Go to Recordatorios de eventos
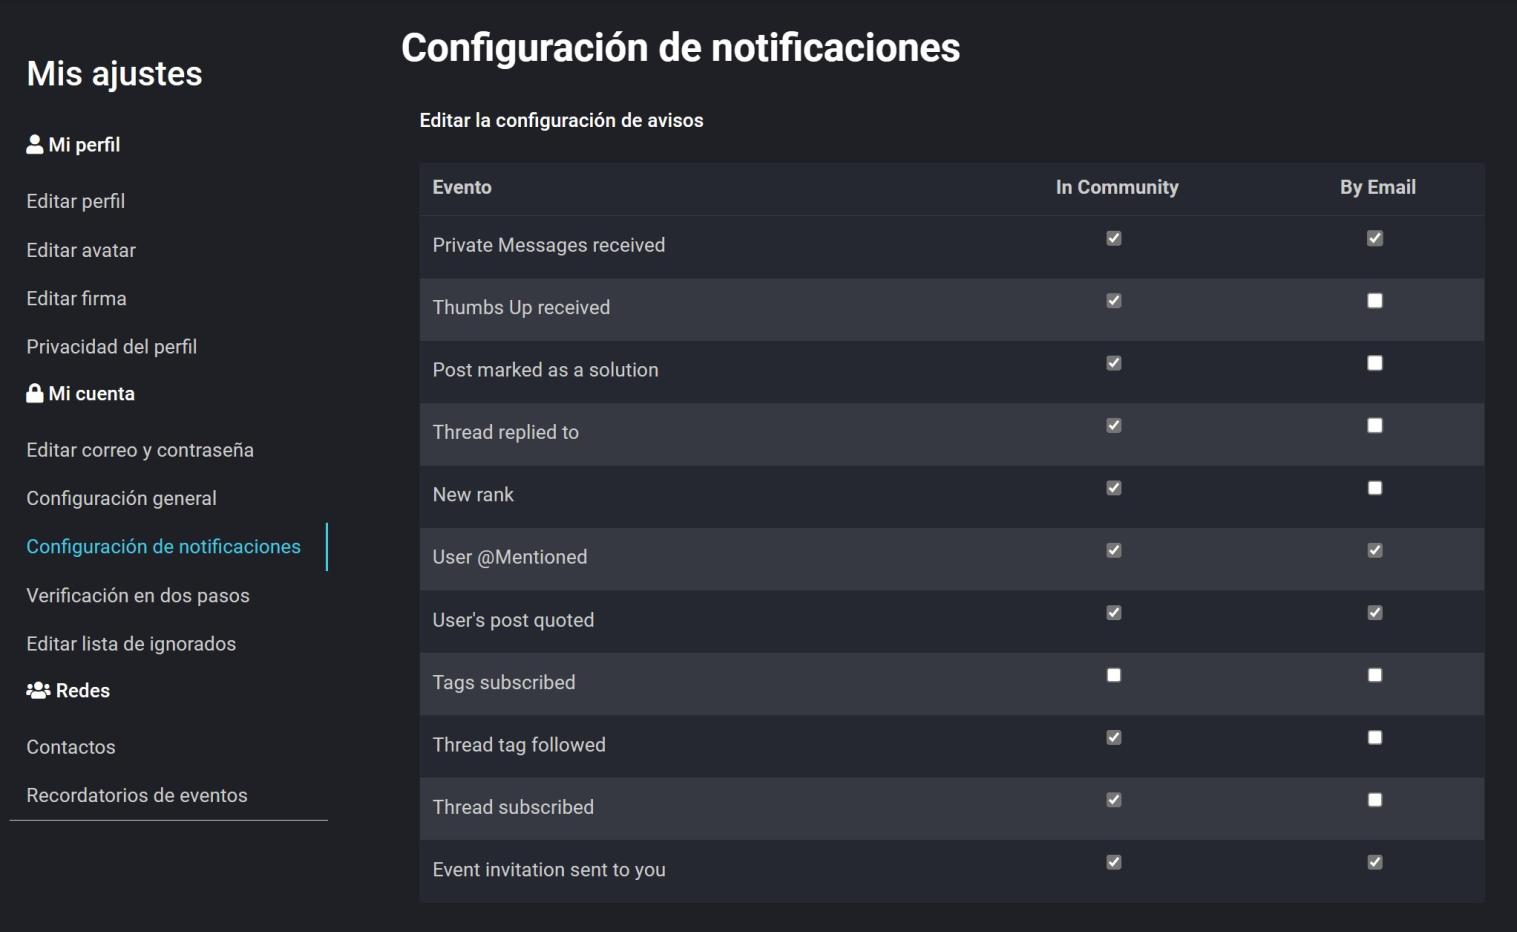This screenshot has width=1517, height=932. point(137,795)
